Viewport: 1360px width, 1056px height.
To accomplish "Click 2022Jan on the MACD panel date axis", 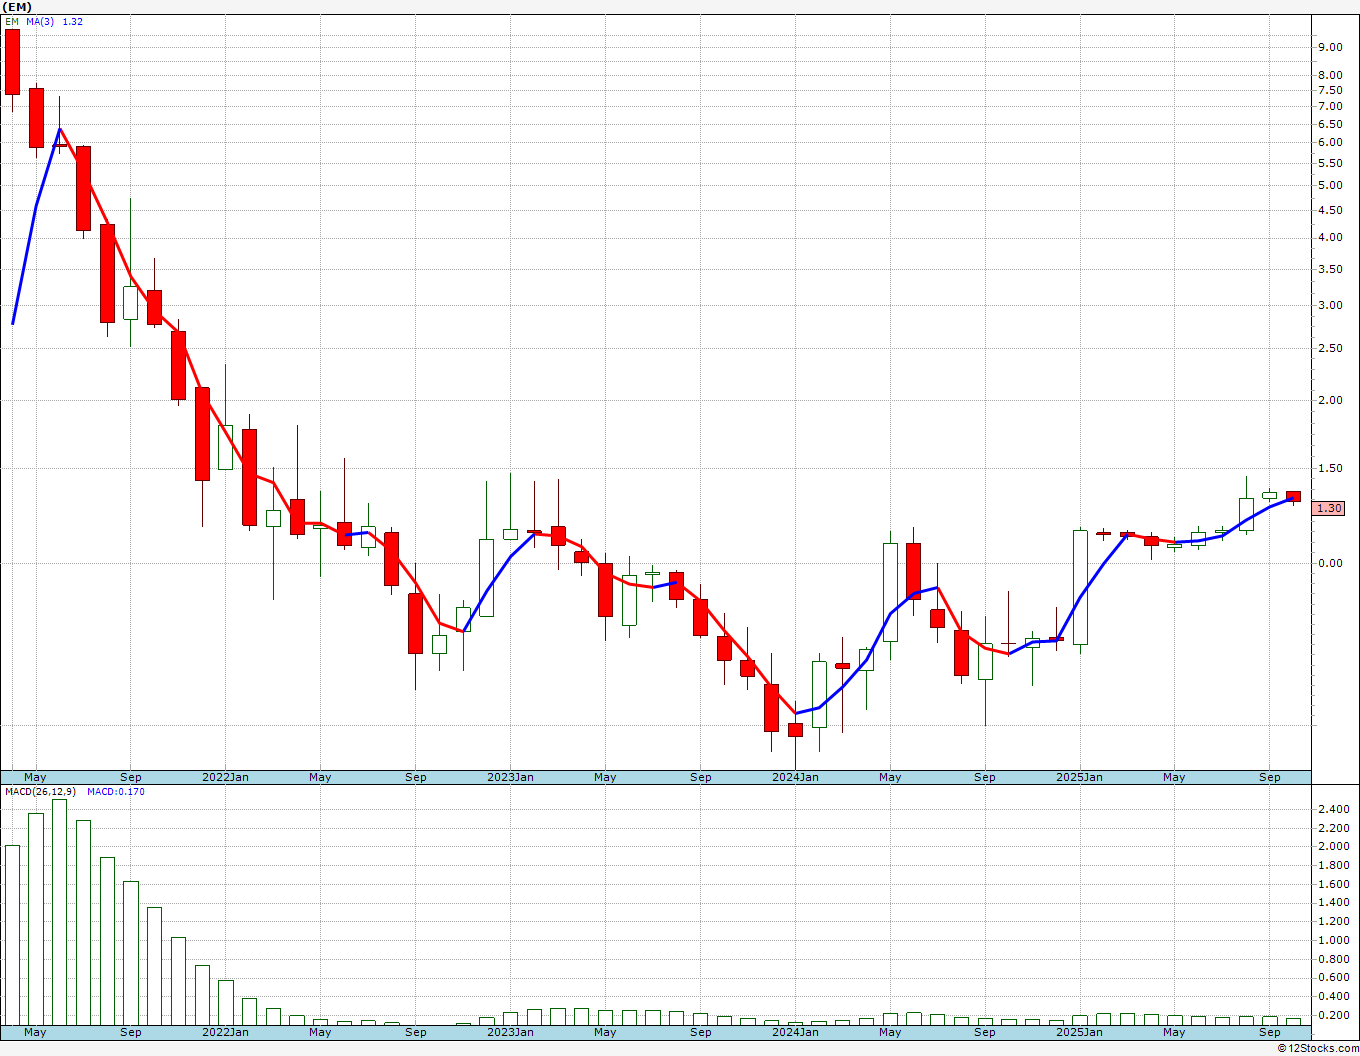I will click(225, 1032).
